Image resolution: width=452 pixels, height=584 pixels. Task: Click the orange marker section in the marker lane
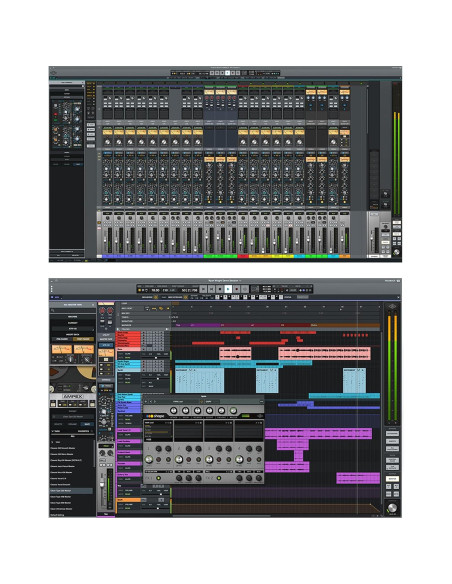pyautogui.click(x=344, y=325)
